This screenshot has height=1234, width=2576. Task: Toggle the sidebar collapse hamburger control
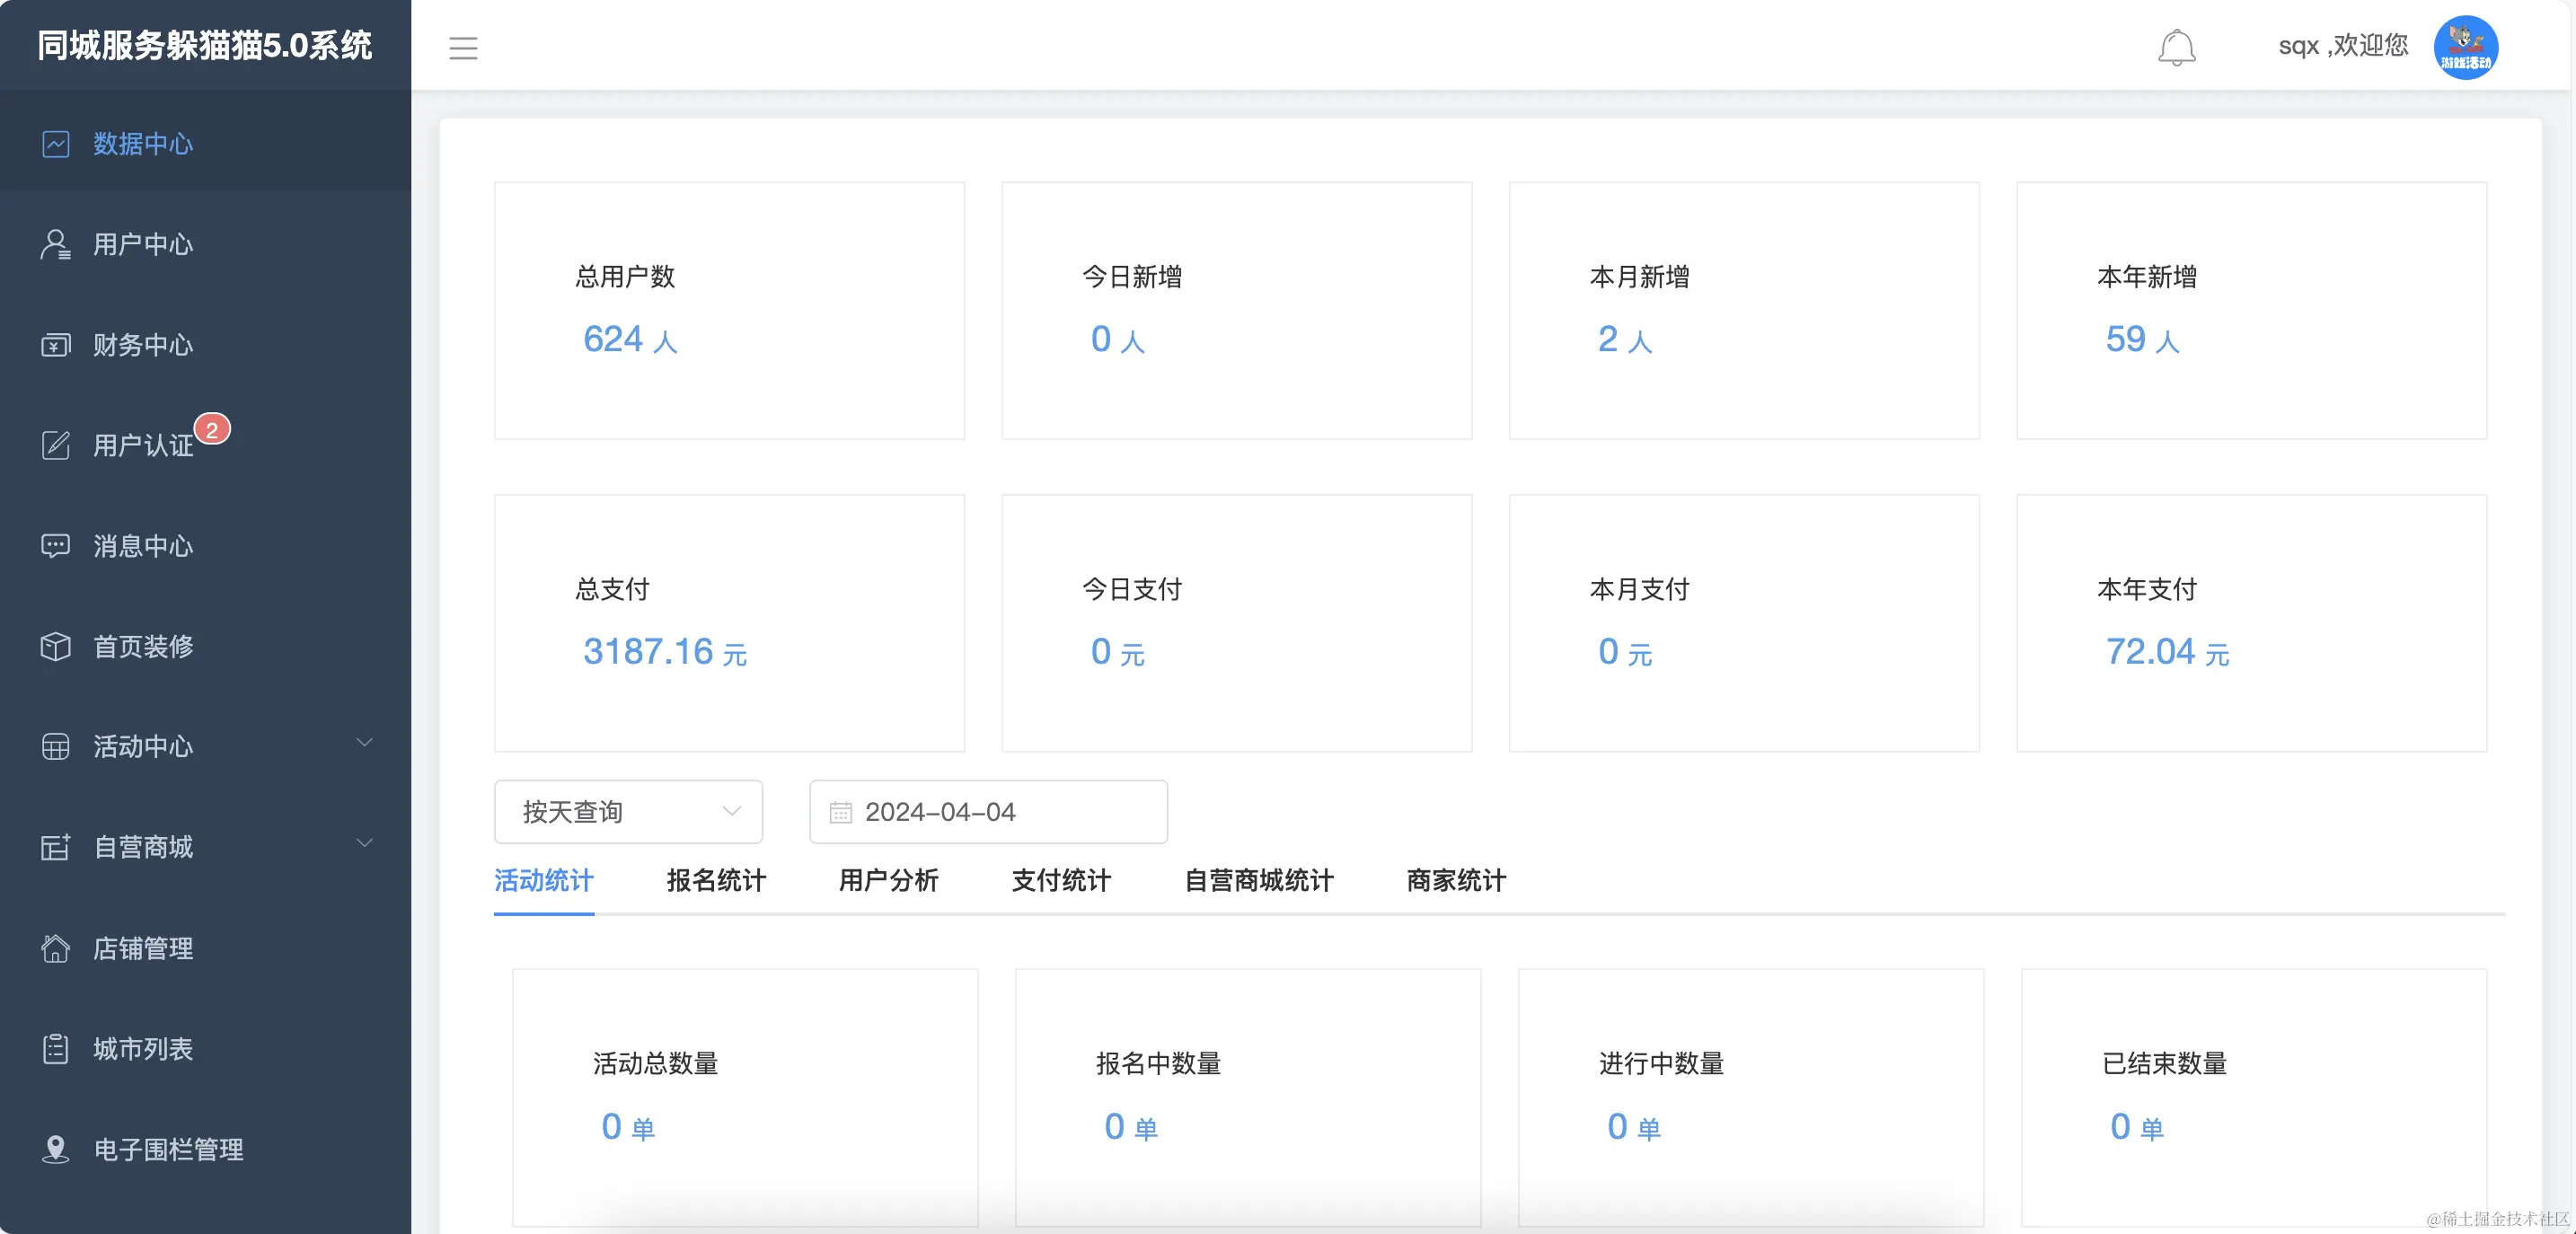463,47
